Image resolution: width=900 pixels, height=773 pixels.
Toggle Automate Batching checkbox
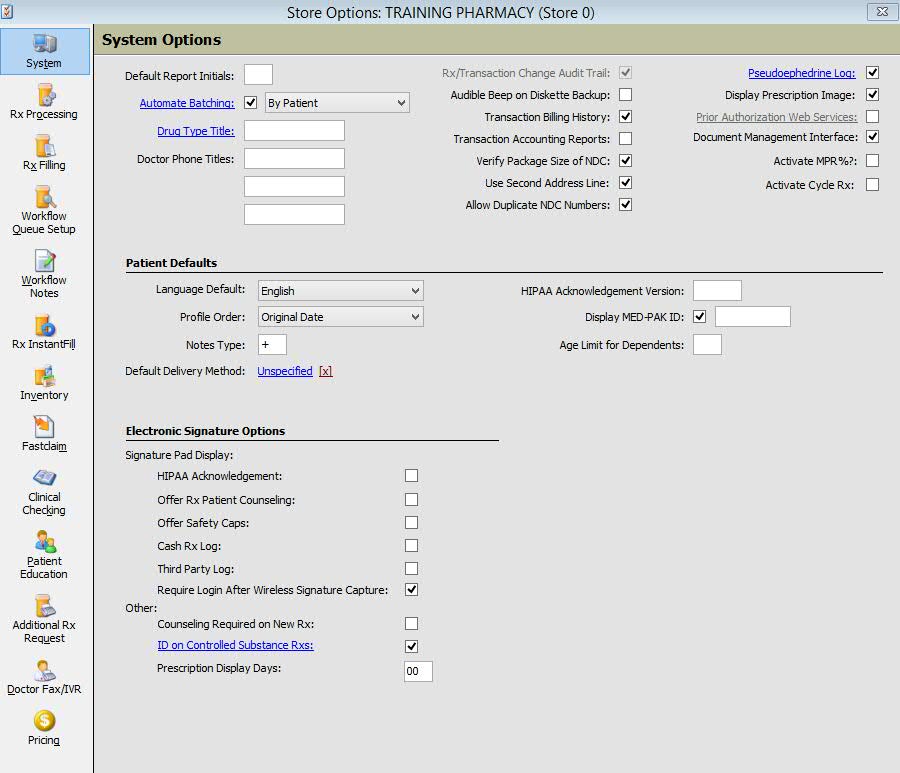(250, 103)
